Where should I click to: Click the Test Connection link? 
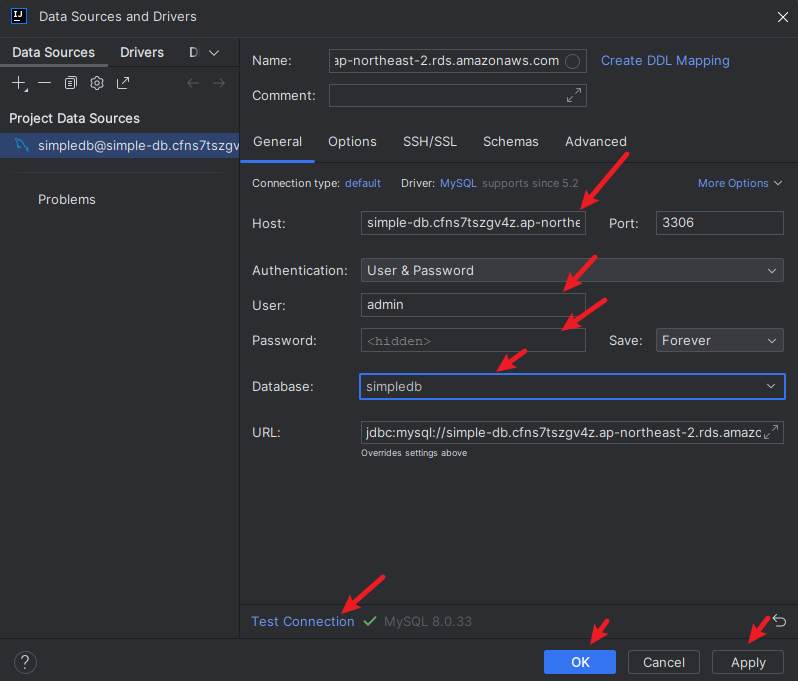tap(303, 621)
